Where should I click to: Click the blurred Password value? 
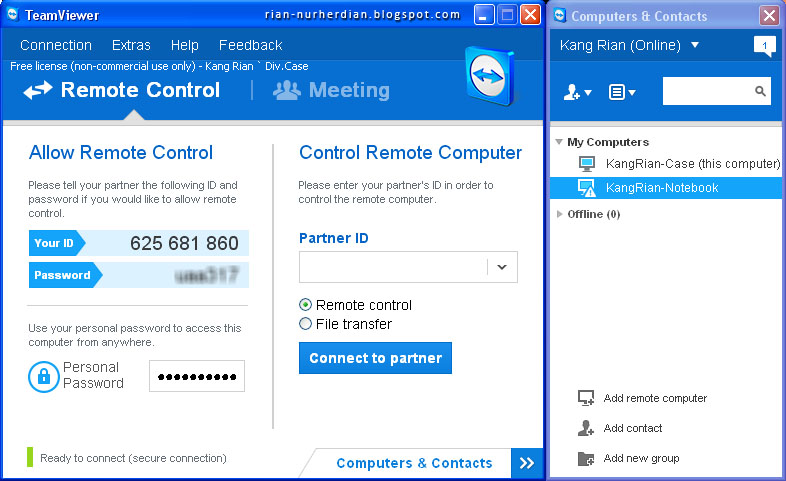click(x=207, y=275)
